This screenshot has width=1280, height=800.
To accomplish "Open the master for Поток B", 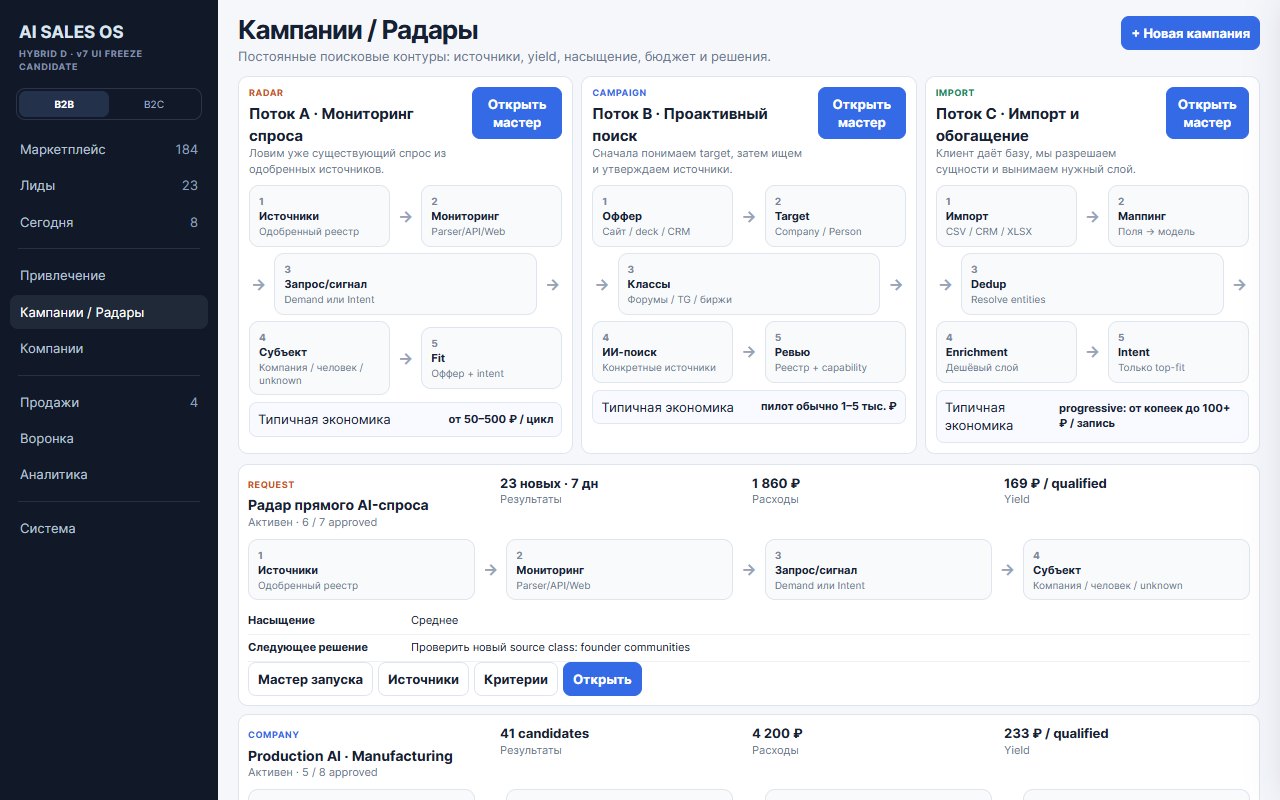I will coord(862,113).
